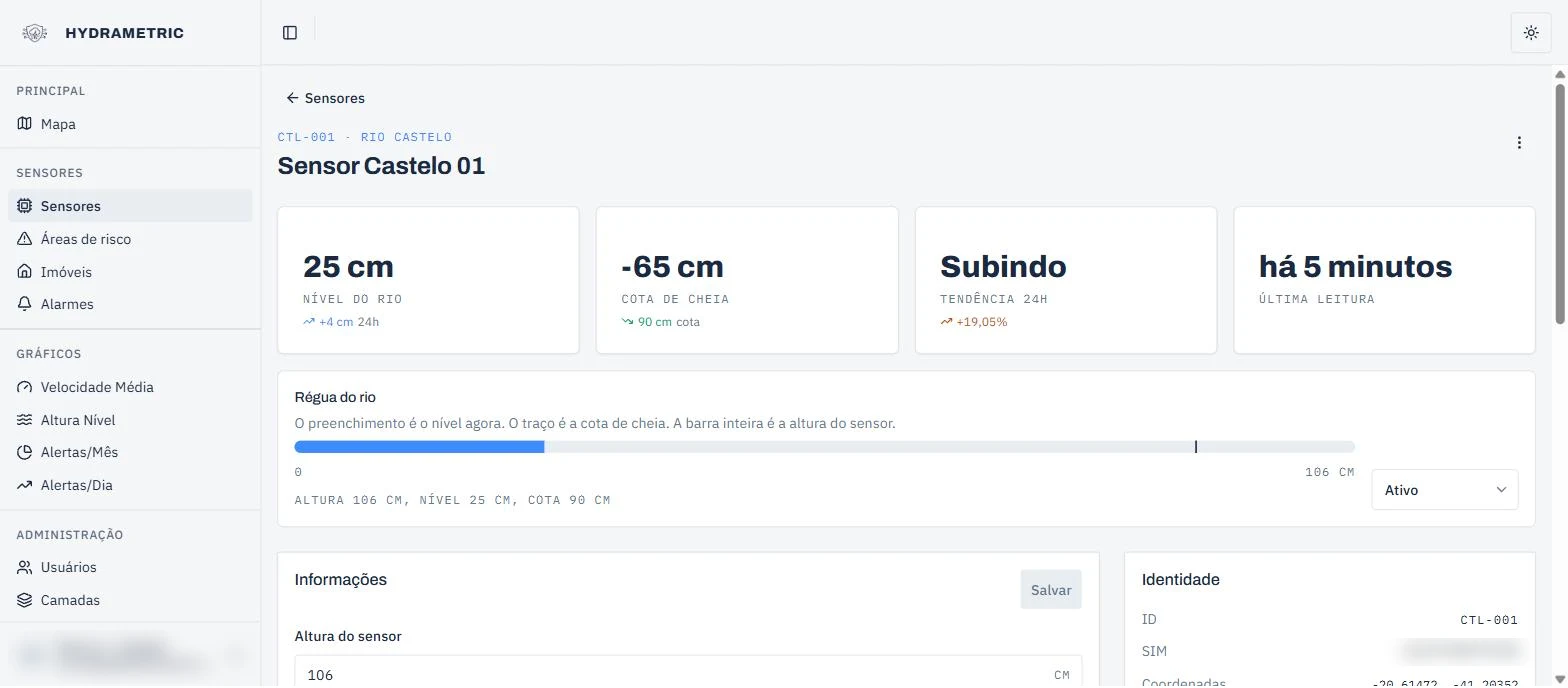
Task: Click the CTL-001 · RIO CASTELO breadcrumb text
Action: click(365, 137)
